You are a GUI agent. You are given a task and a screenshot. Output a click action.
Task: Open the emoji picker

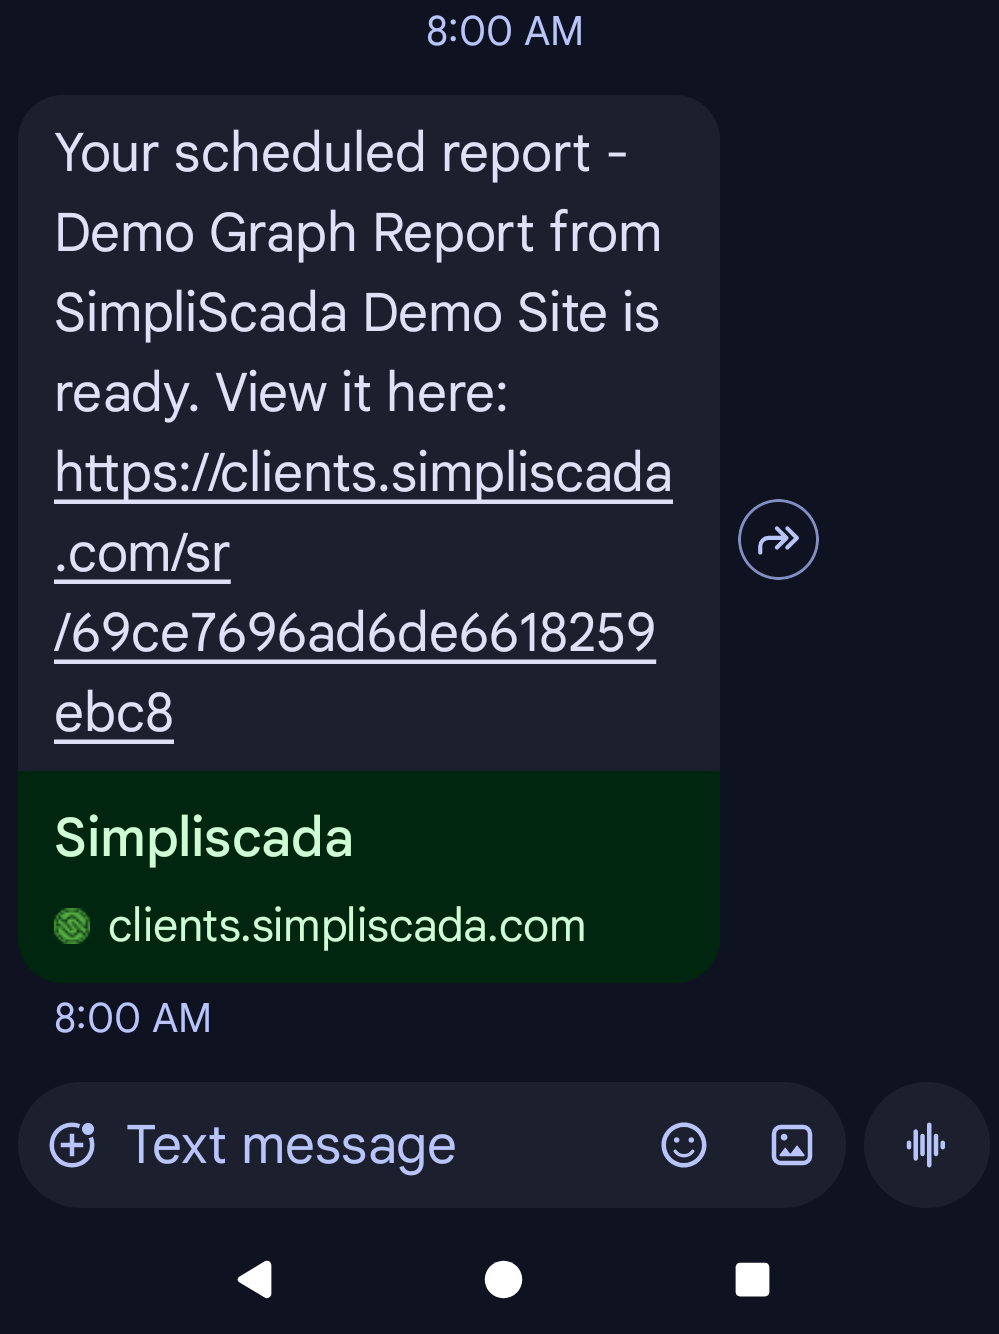(x=684, y=1145)
